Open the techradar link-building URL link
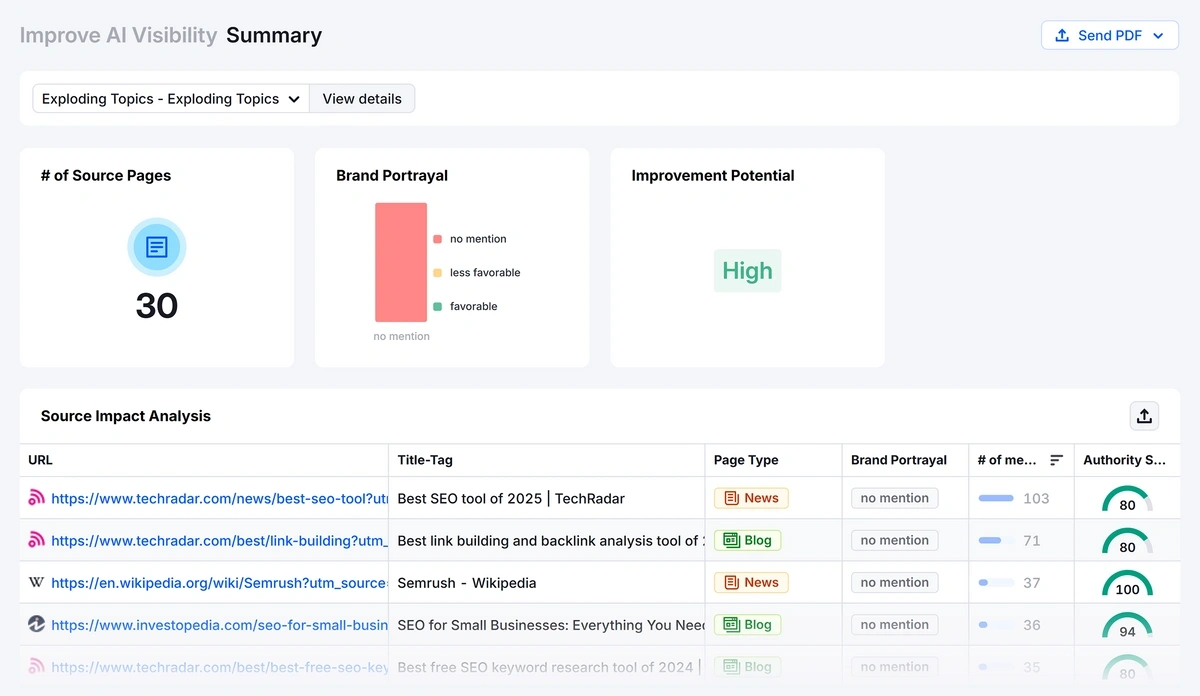Screen dimensions: 1200x696 pyautogui.click(x=219, y=540)
